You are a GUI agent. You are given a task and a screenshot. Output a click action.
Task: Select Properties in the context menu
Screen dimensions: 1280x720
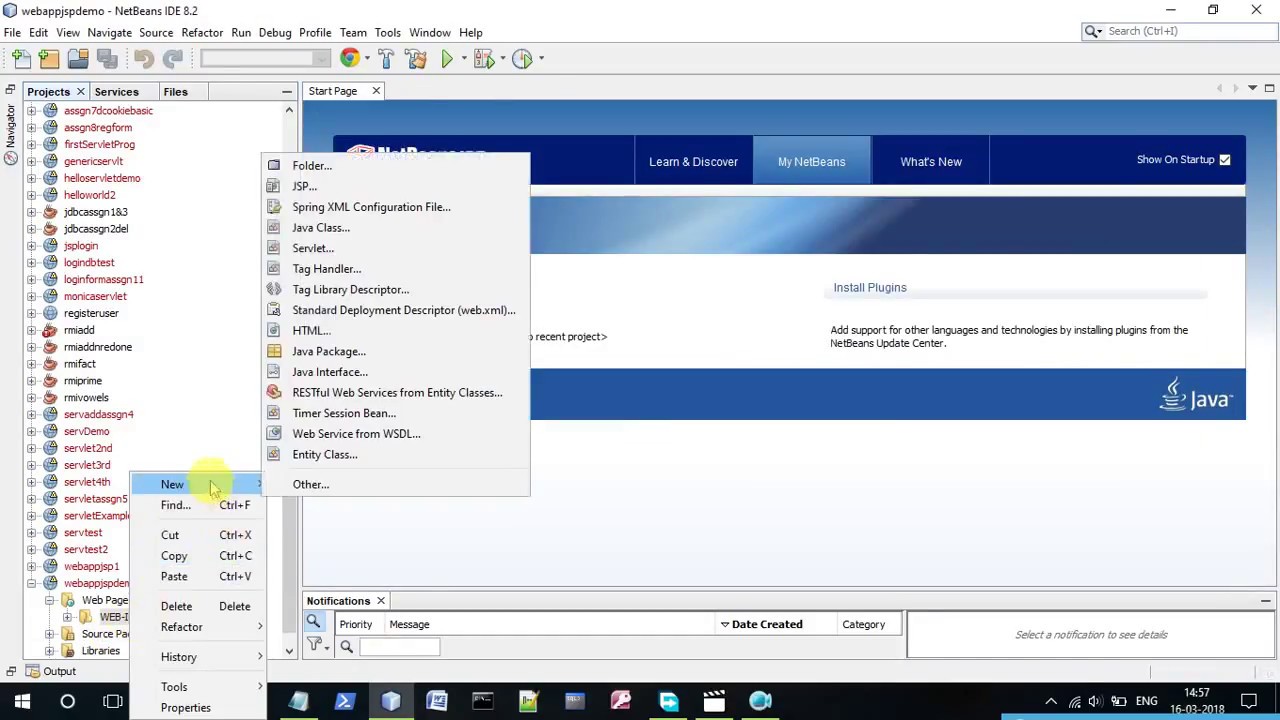185,708
